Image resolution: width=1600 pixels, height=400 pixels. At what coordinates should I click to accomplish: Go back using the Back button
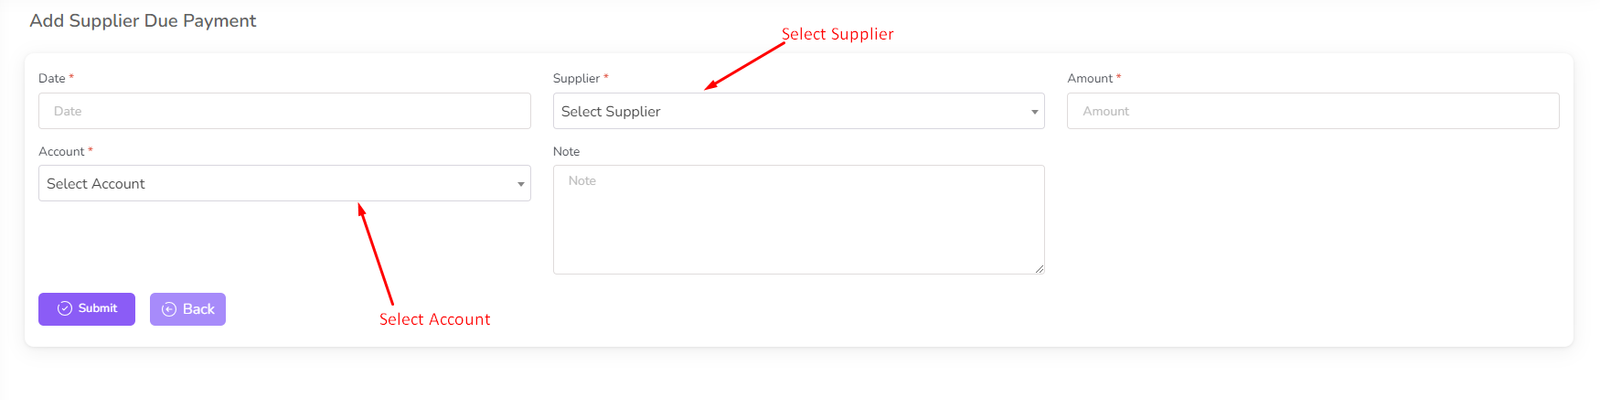188,309
